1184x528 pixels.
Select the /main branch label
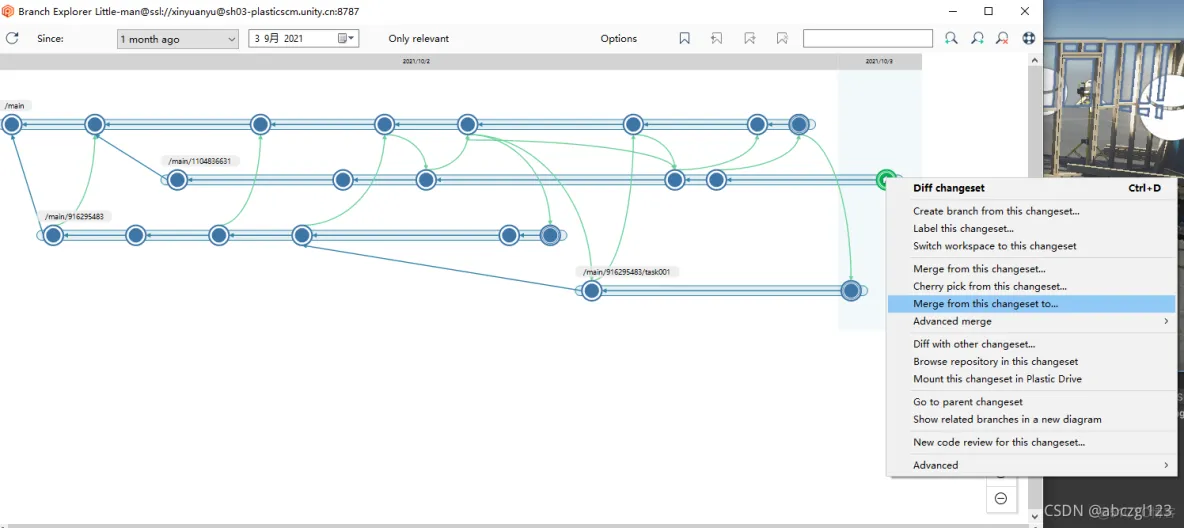[15, 106]
